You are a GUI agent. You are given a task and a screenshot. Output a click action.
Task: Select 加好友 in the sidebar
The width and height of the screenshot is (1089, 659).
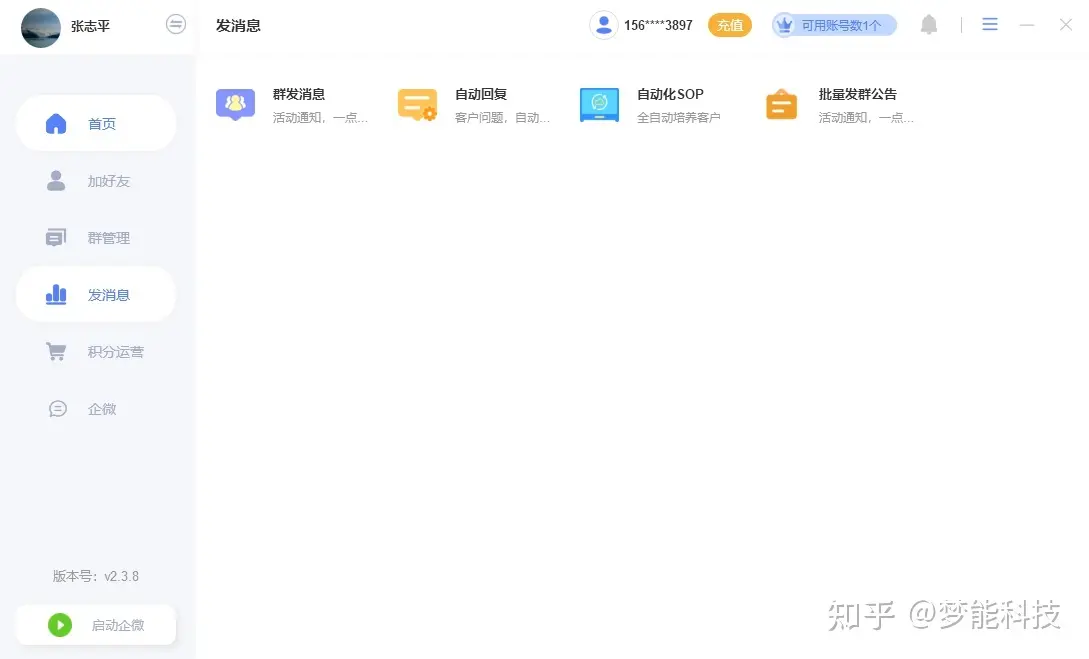coord(96,181)
